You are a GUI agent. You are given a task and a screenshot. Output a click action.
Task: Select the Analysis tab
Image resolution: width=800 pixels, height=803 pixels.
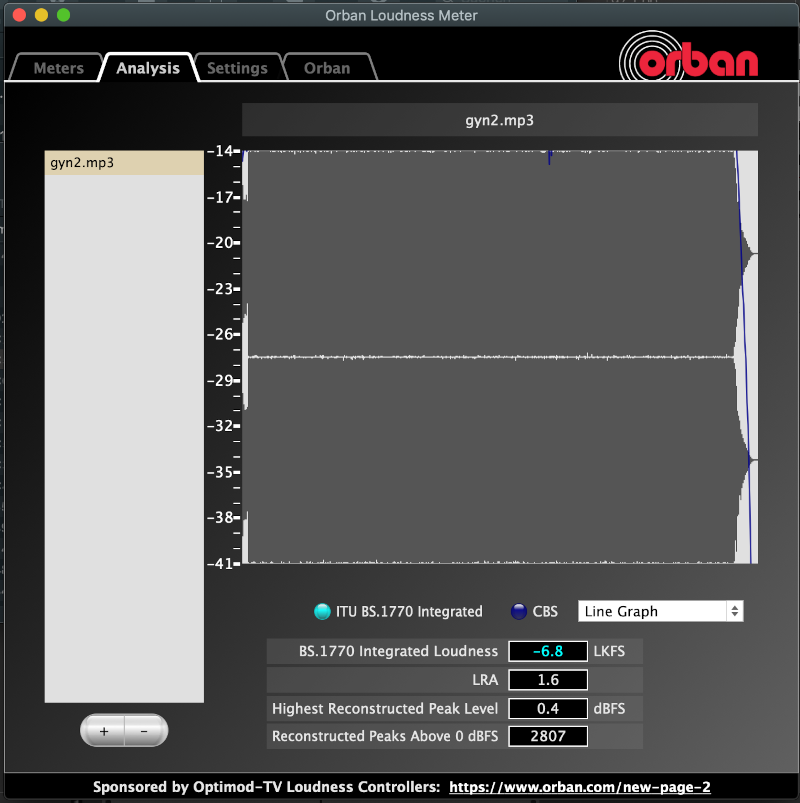point(148,68)
